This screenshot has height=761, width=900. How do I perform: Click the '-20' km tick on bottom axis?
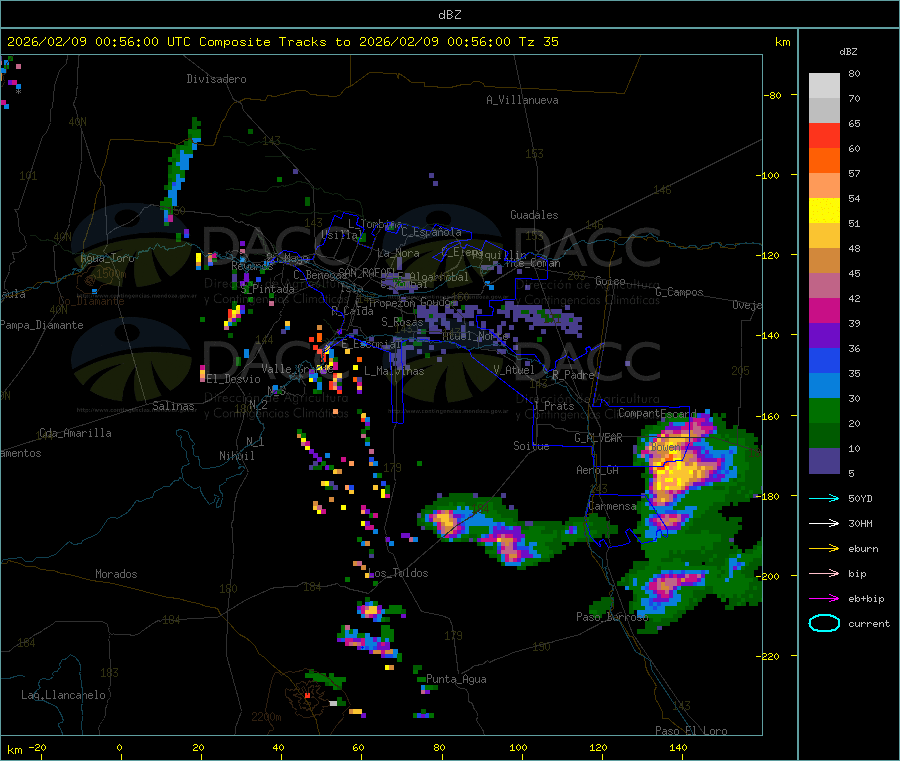[37, 747]
